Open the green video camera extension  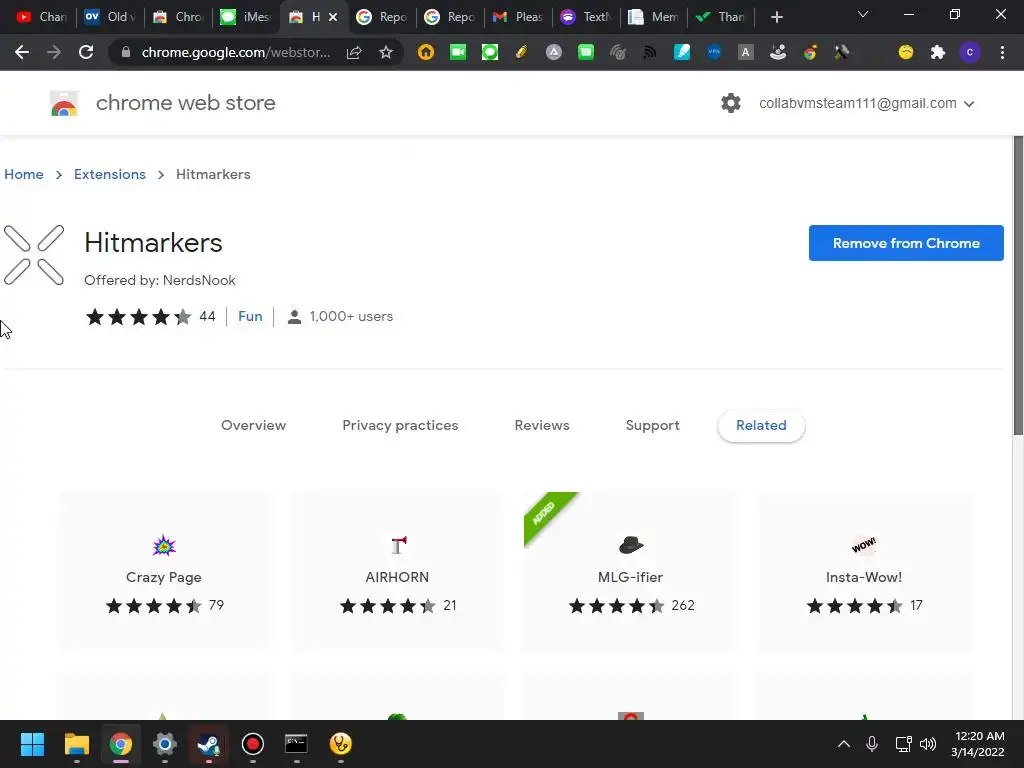[458, 52]
